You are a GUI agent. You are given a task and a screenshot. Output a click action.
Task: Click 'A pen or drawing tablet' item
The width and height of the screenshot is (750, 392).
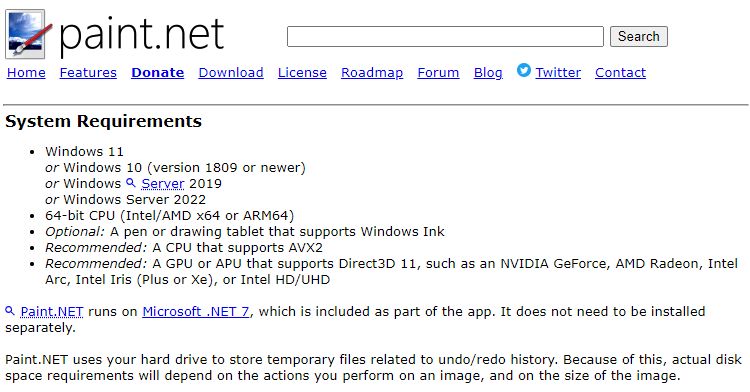point(245,232)
